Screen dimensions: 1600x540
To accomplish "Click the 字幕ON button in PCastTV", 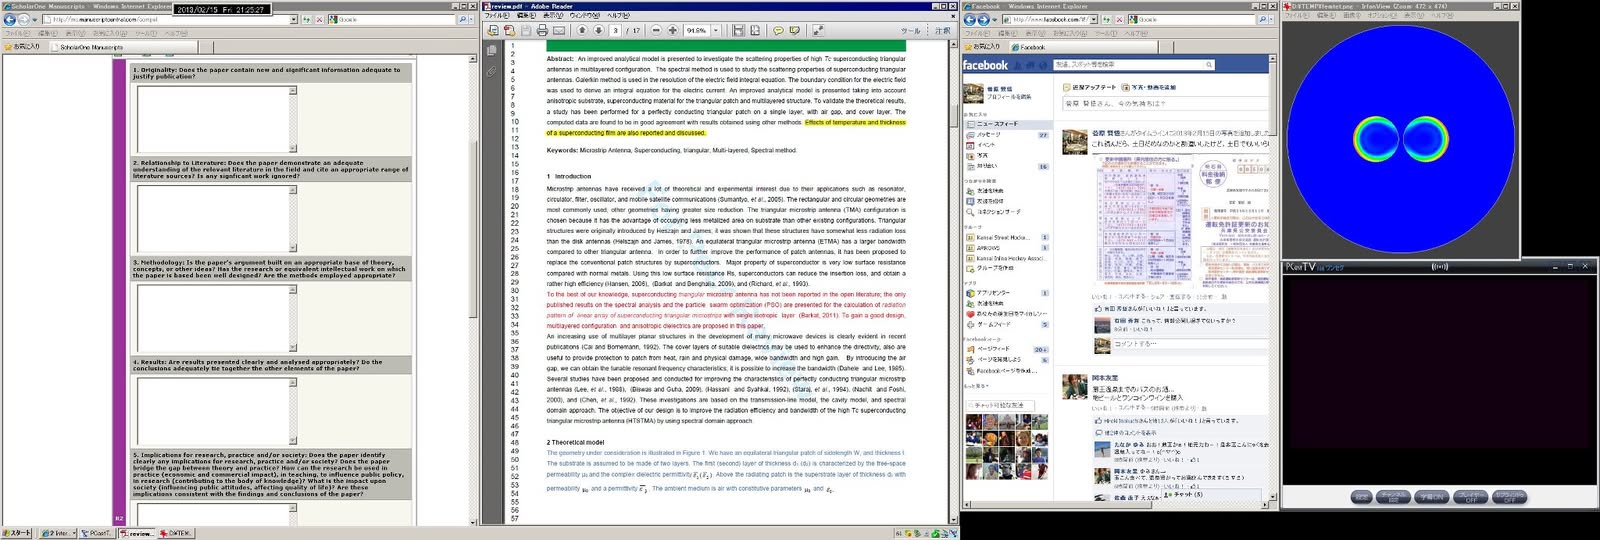I will (x=1433, y=496).
